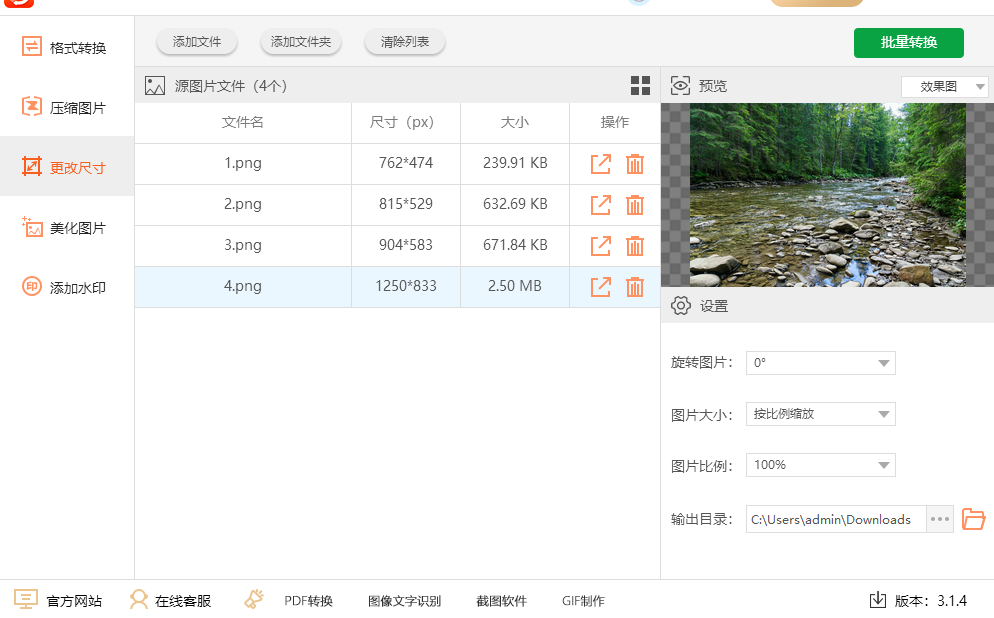
Task: Select the 1.png file name cell
Action: [x=243, y=164]
